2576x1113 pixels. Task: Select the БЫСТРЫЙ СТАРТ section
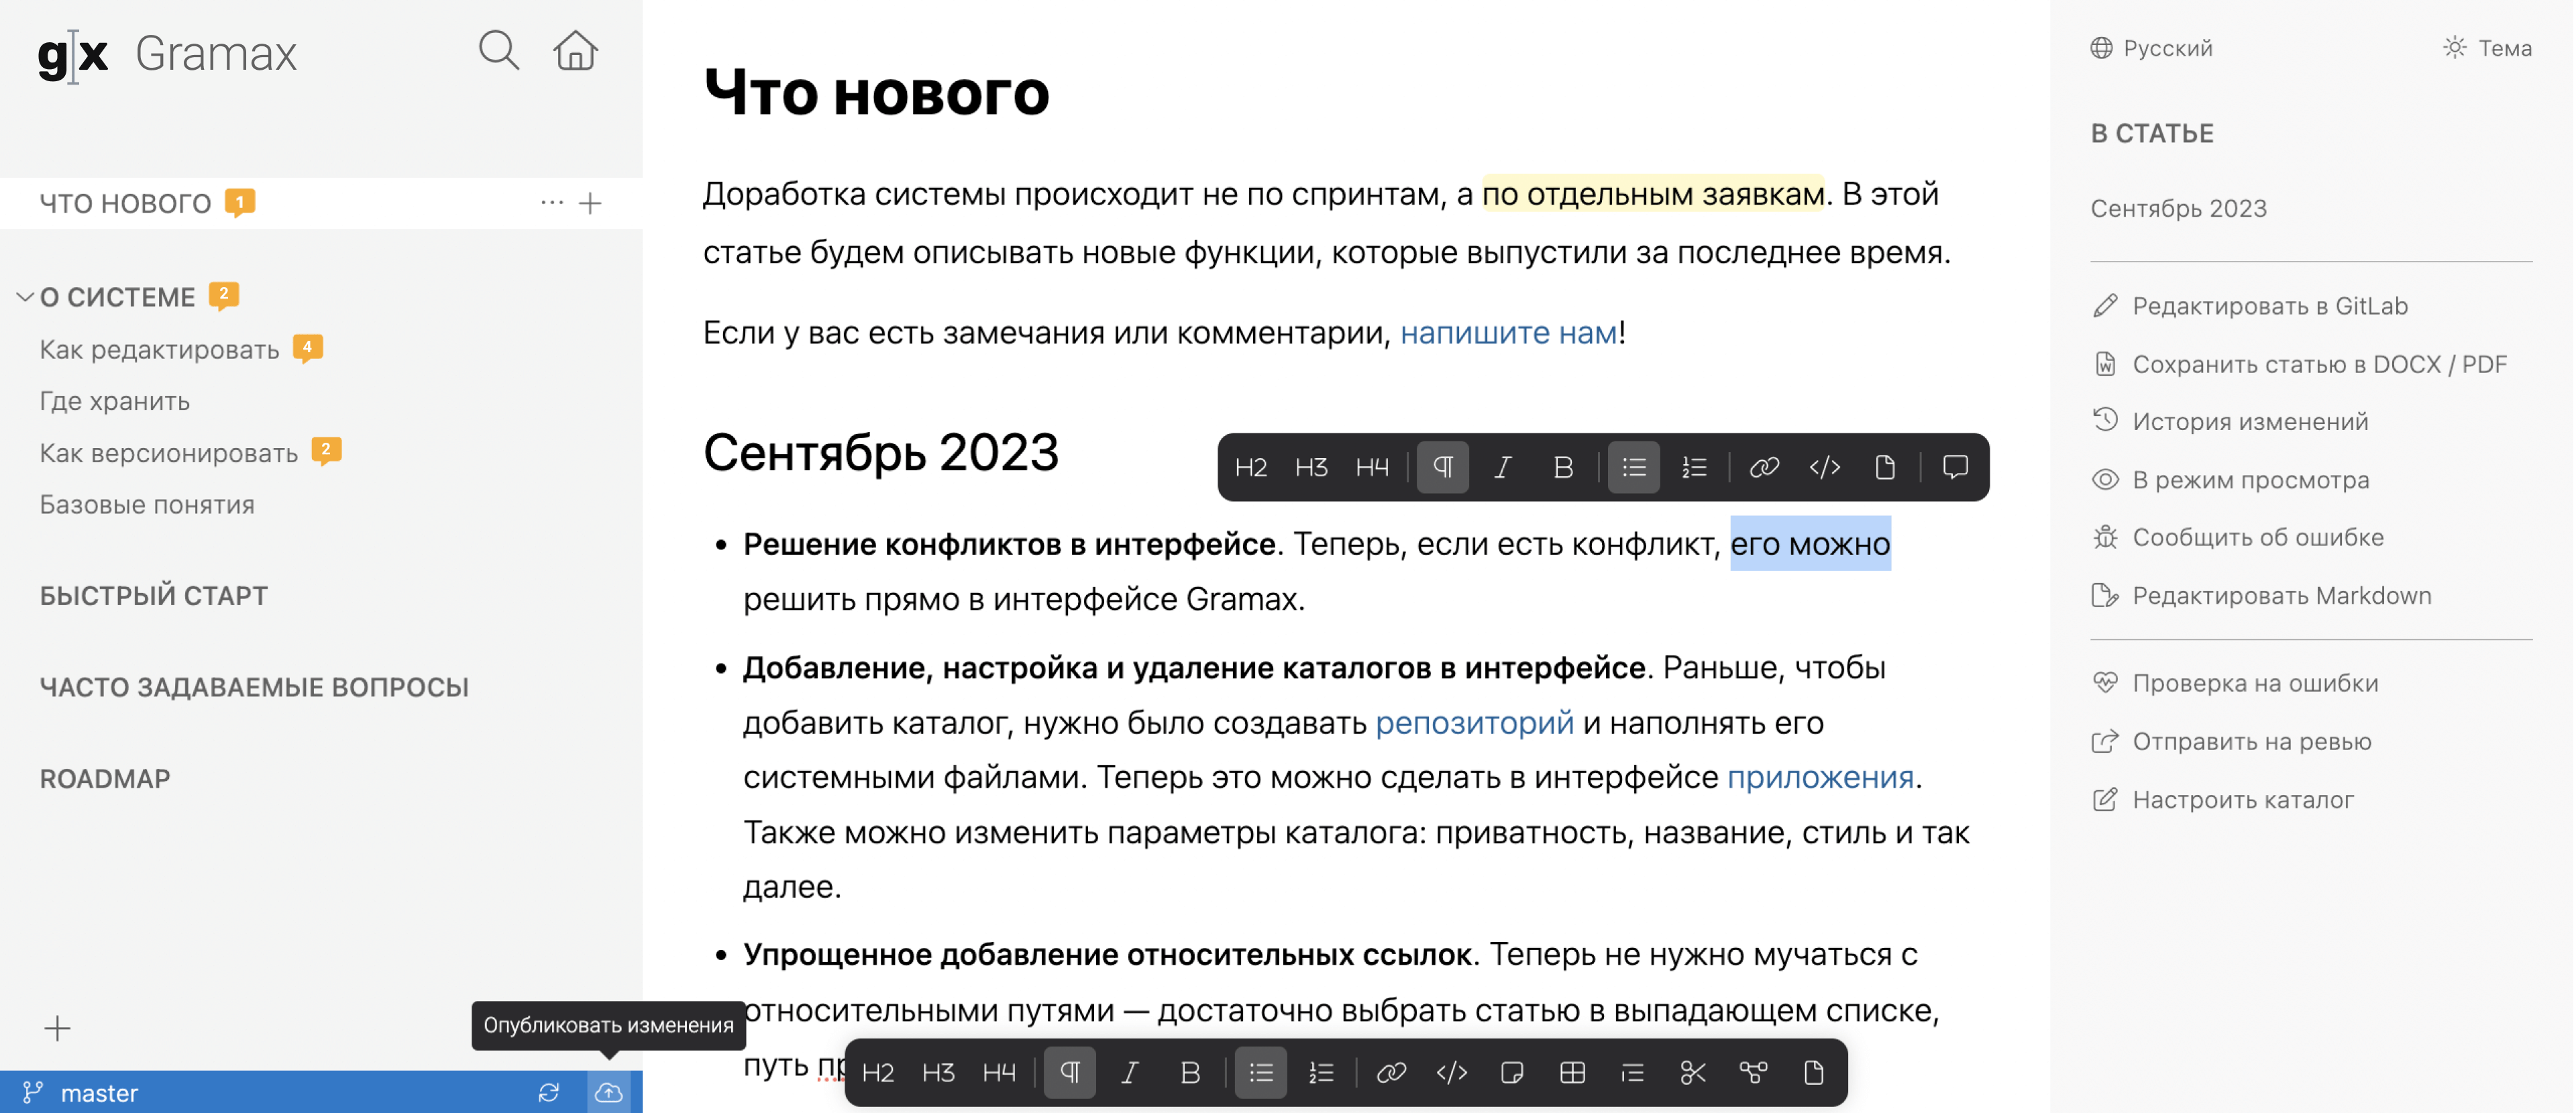tap(154, 596)
